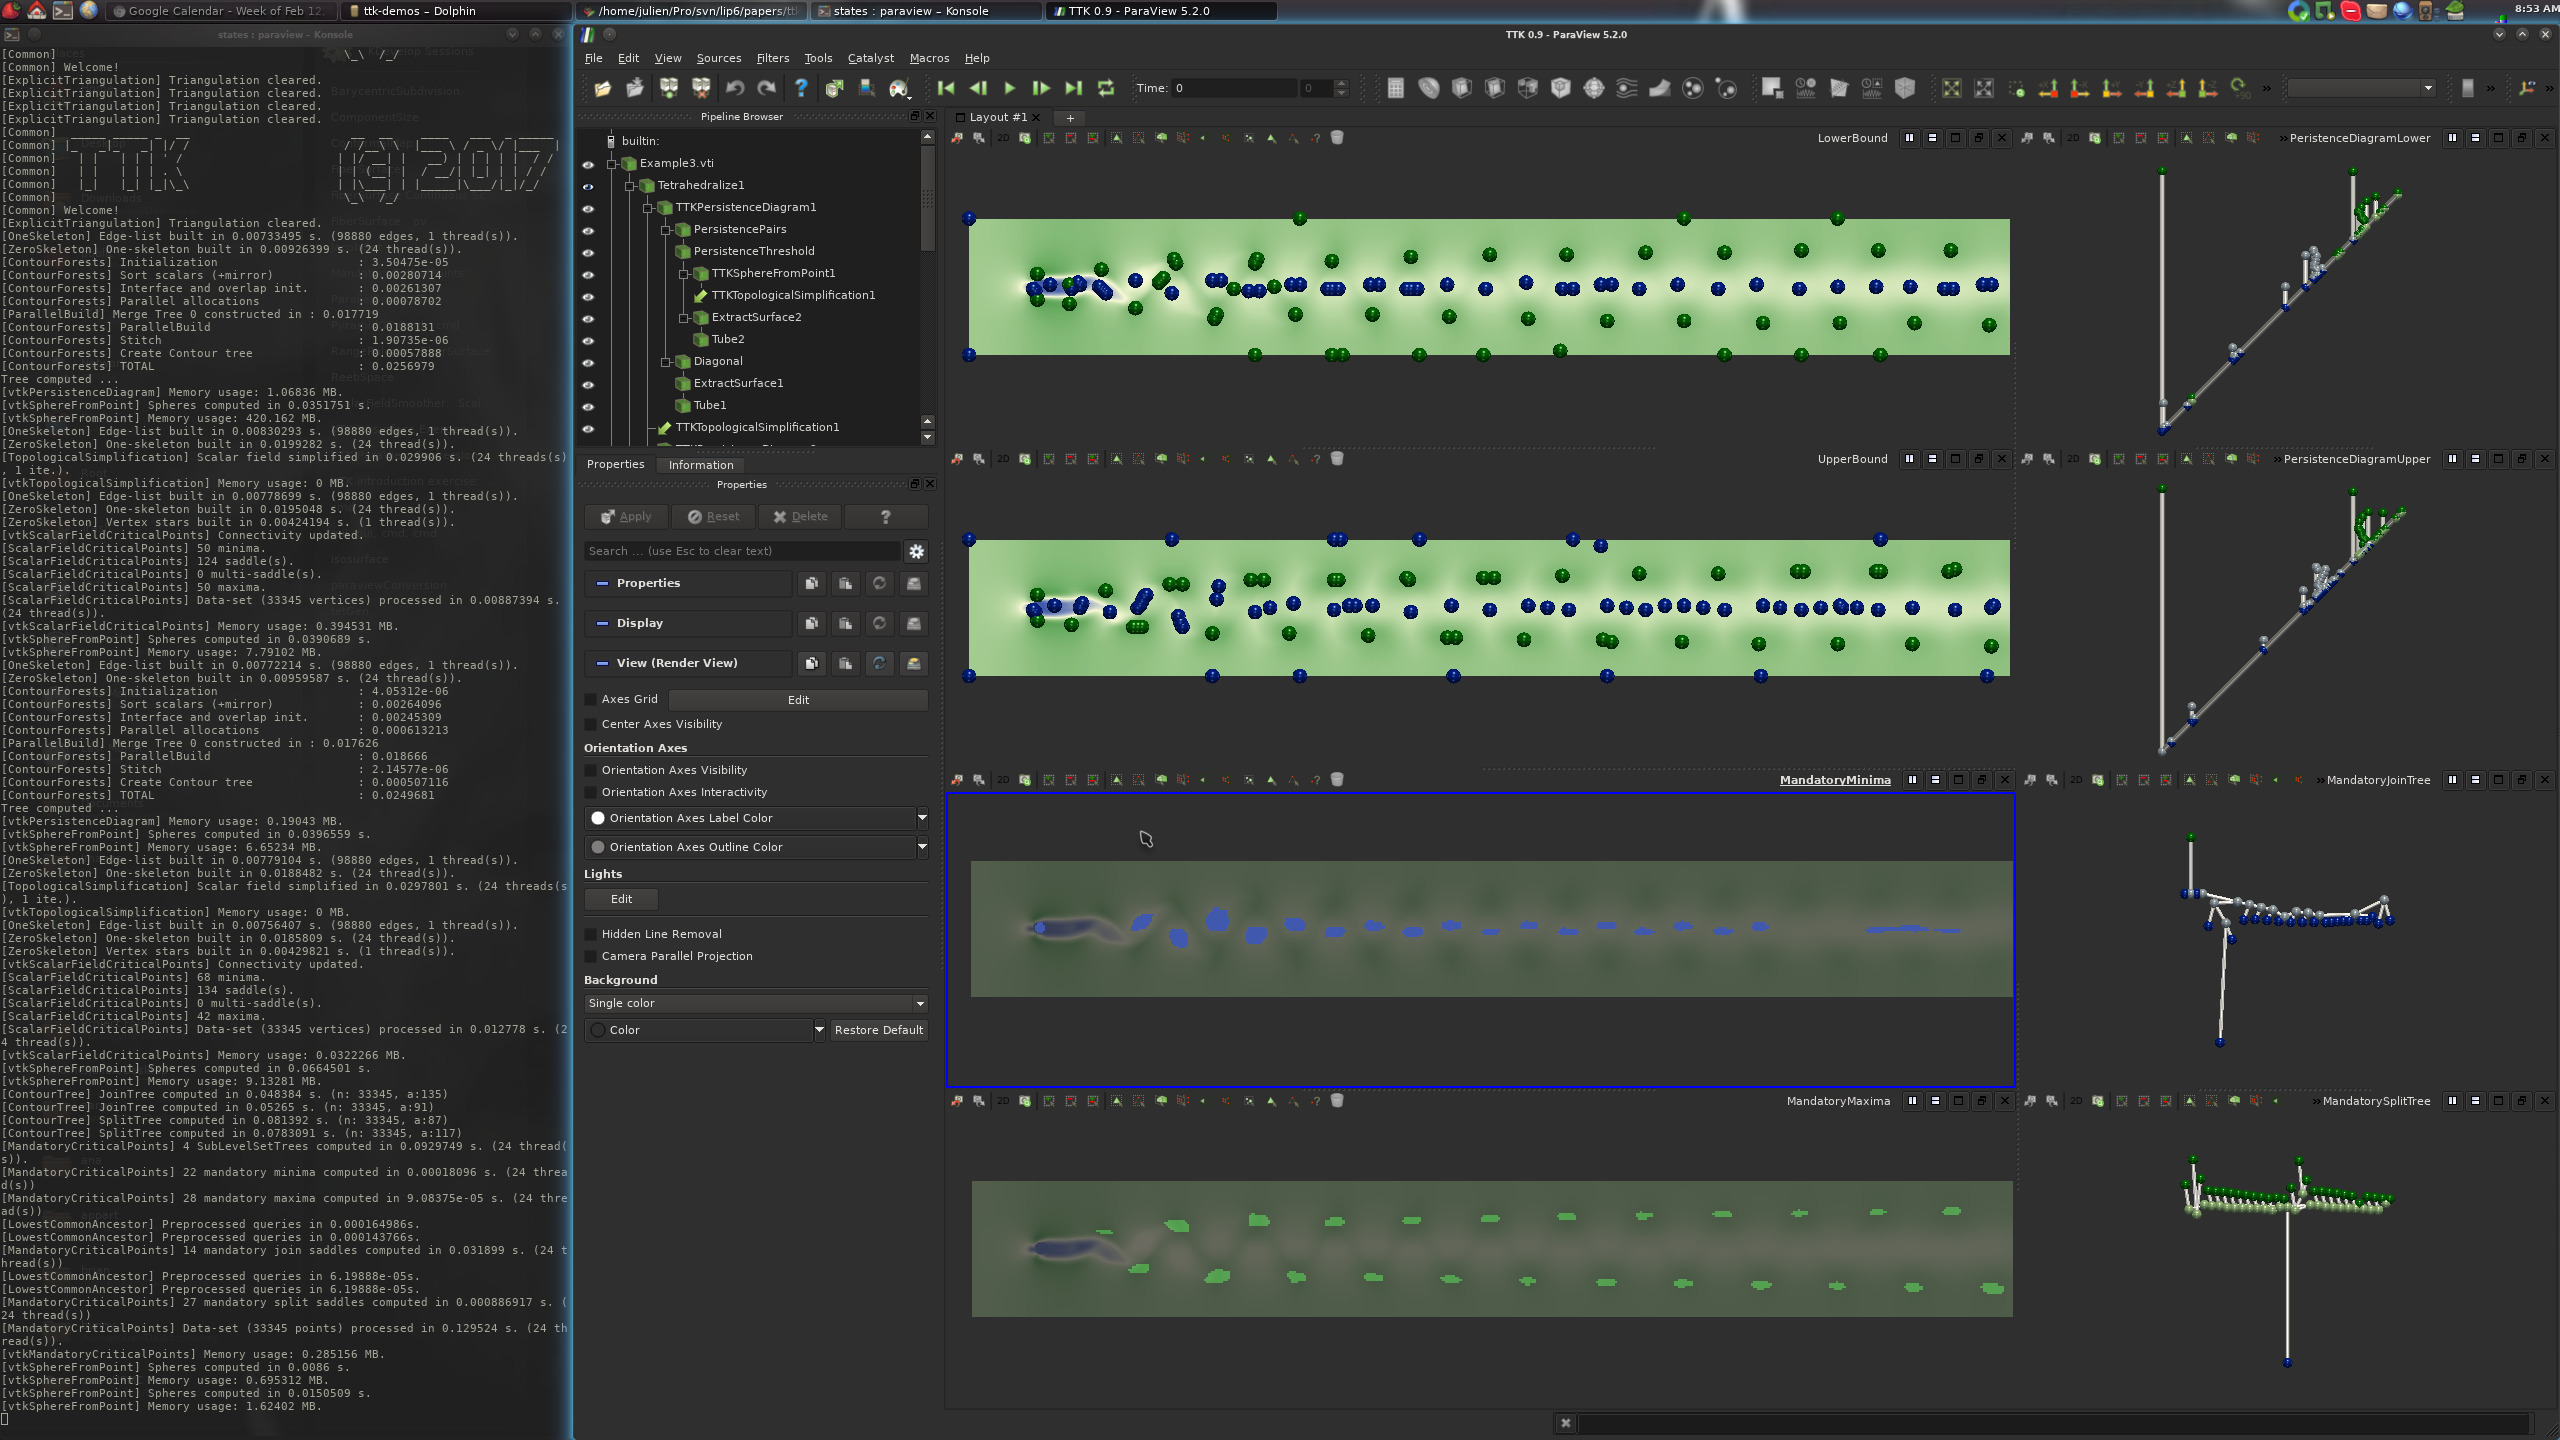2560x1440 pixels.
Task: Collapse the TTKPersistenceDiagram1 tree node
Action: [648, 208]
